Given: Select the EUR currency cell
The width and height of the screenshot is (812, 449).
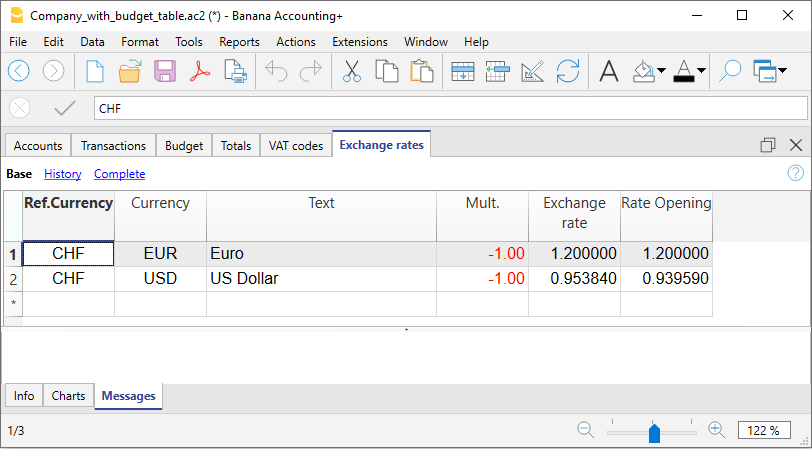Looking at the screenshot, I should tap(161, 254).
